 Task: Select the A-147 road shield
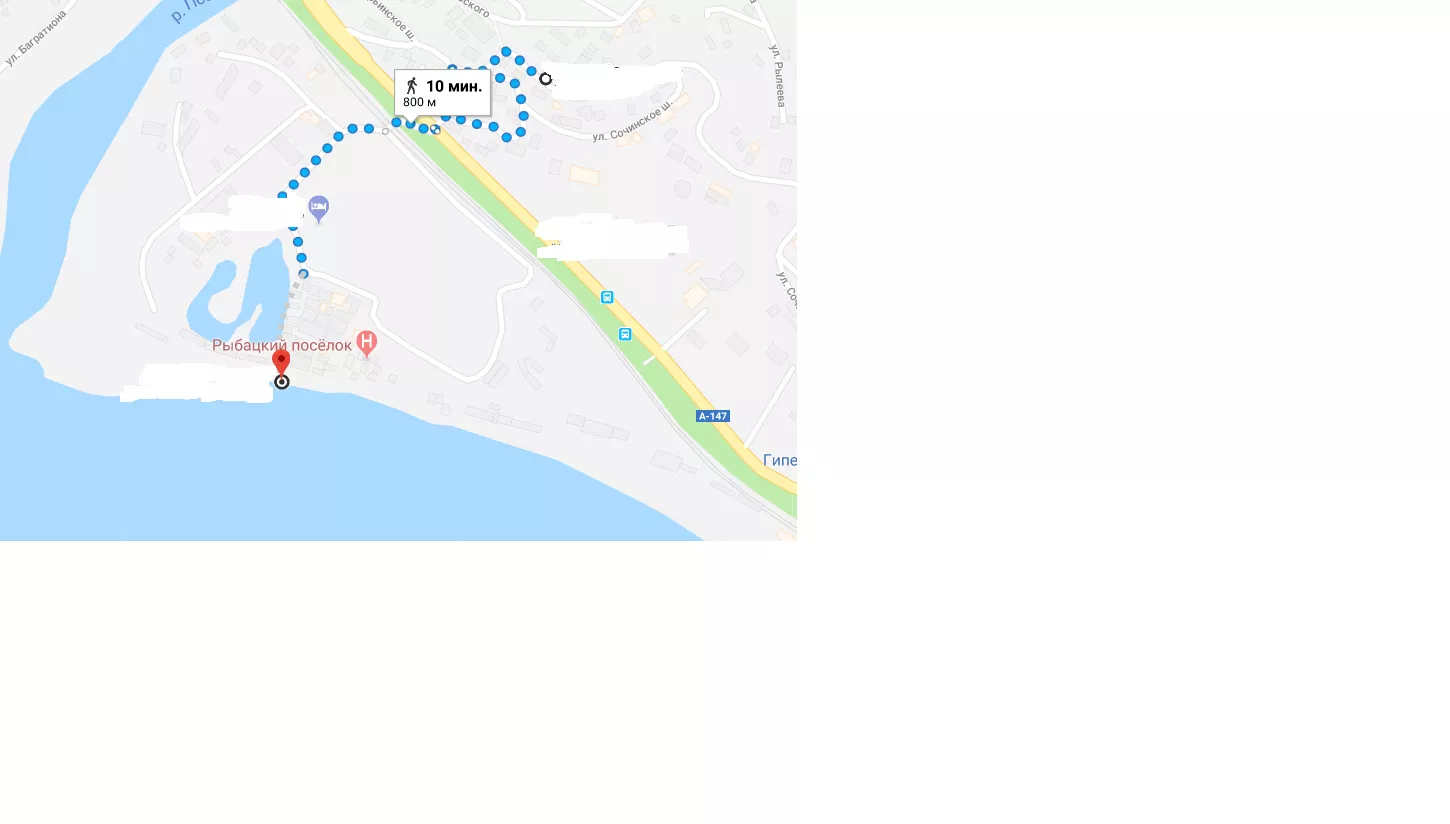tap(712, 416)
